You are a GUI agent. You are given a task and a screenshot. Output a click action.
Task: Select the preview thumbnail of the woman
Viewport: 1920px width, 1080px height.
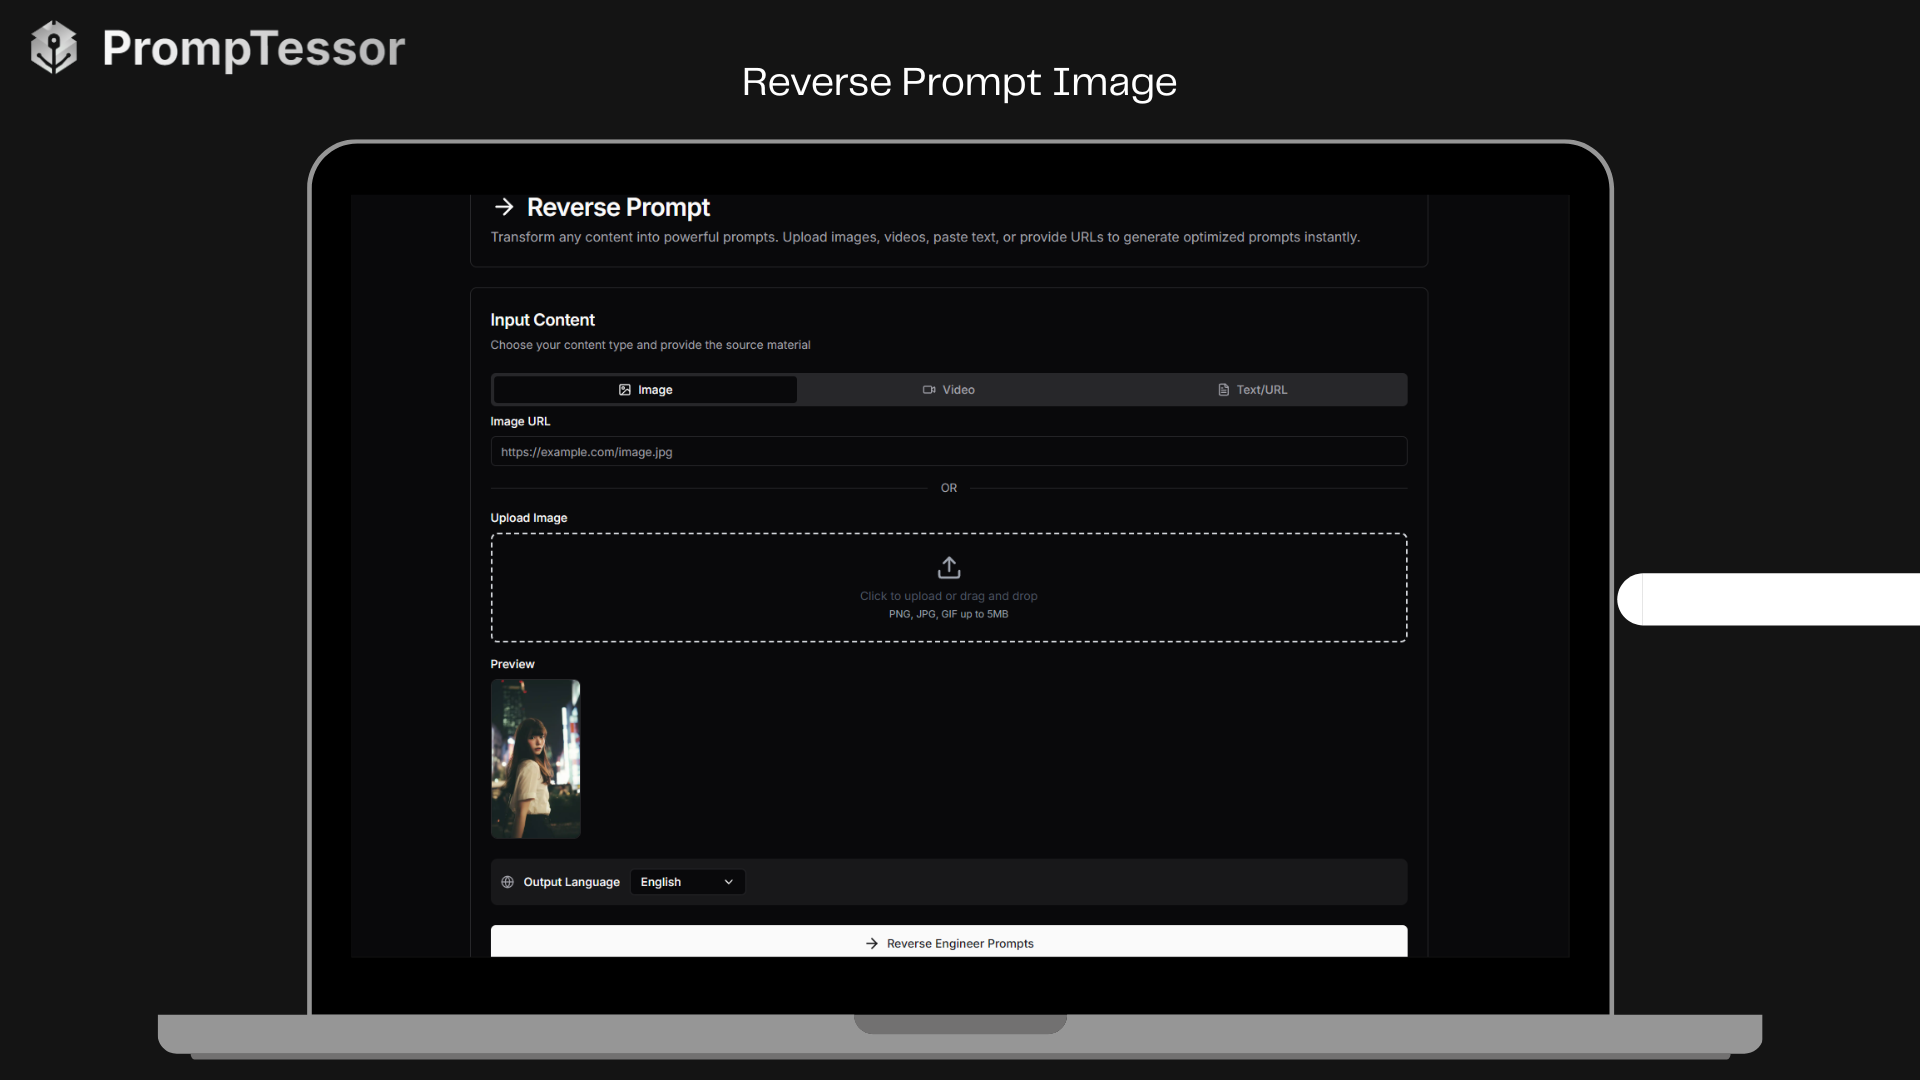click(534, 759)
